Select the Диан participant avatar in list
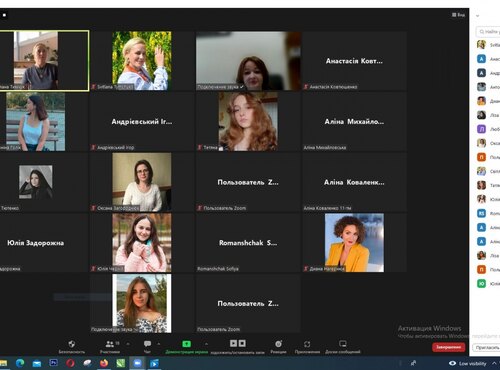This screenshot has width=500, height=370. tap(481, 101)
